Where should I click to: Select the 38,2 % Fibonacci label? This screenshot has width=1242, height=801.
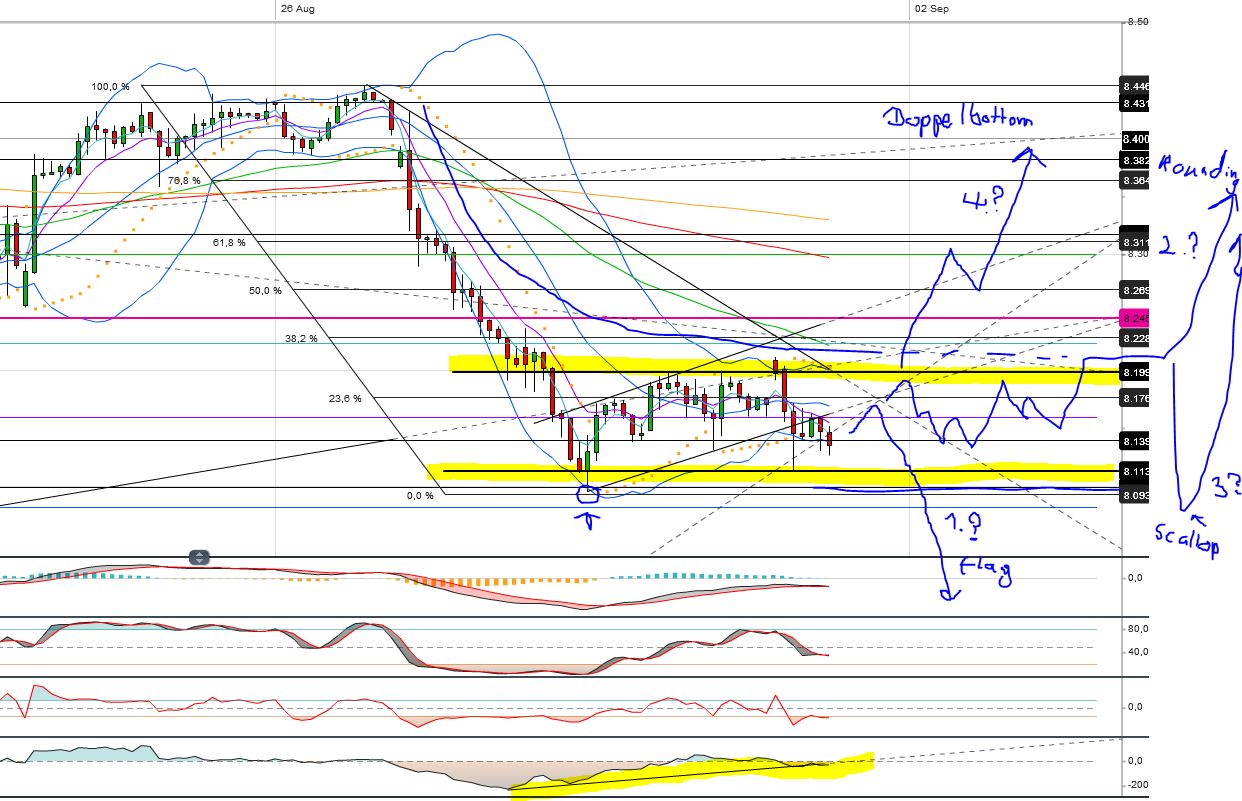coord(301,338)
